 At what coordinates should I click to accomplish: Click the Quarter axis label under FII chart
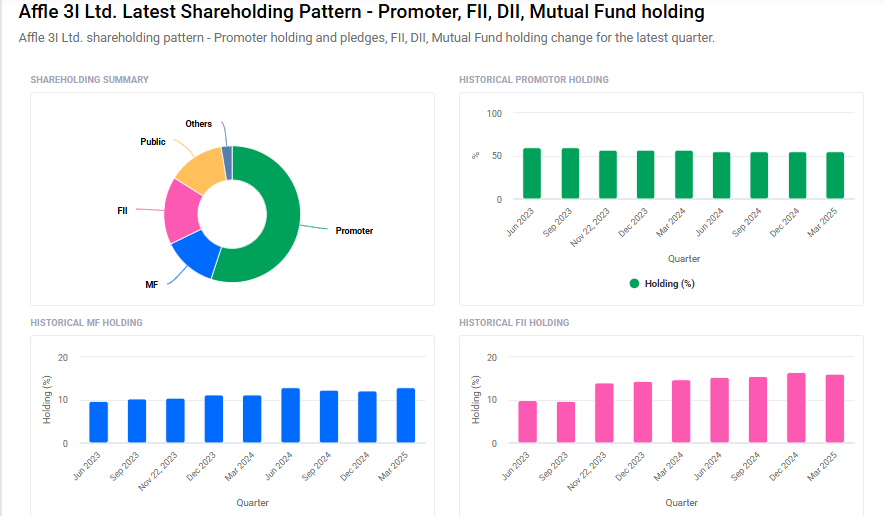tap(682, 503)
